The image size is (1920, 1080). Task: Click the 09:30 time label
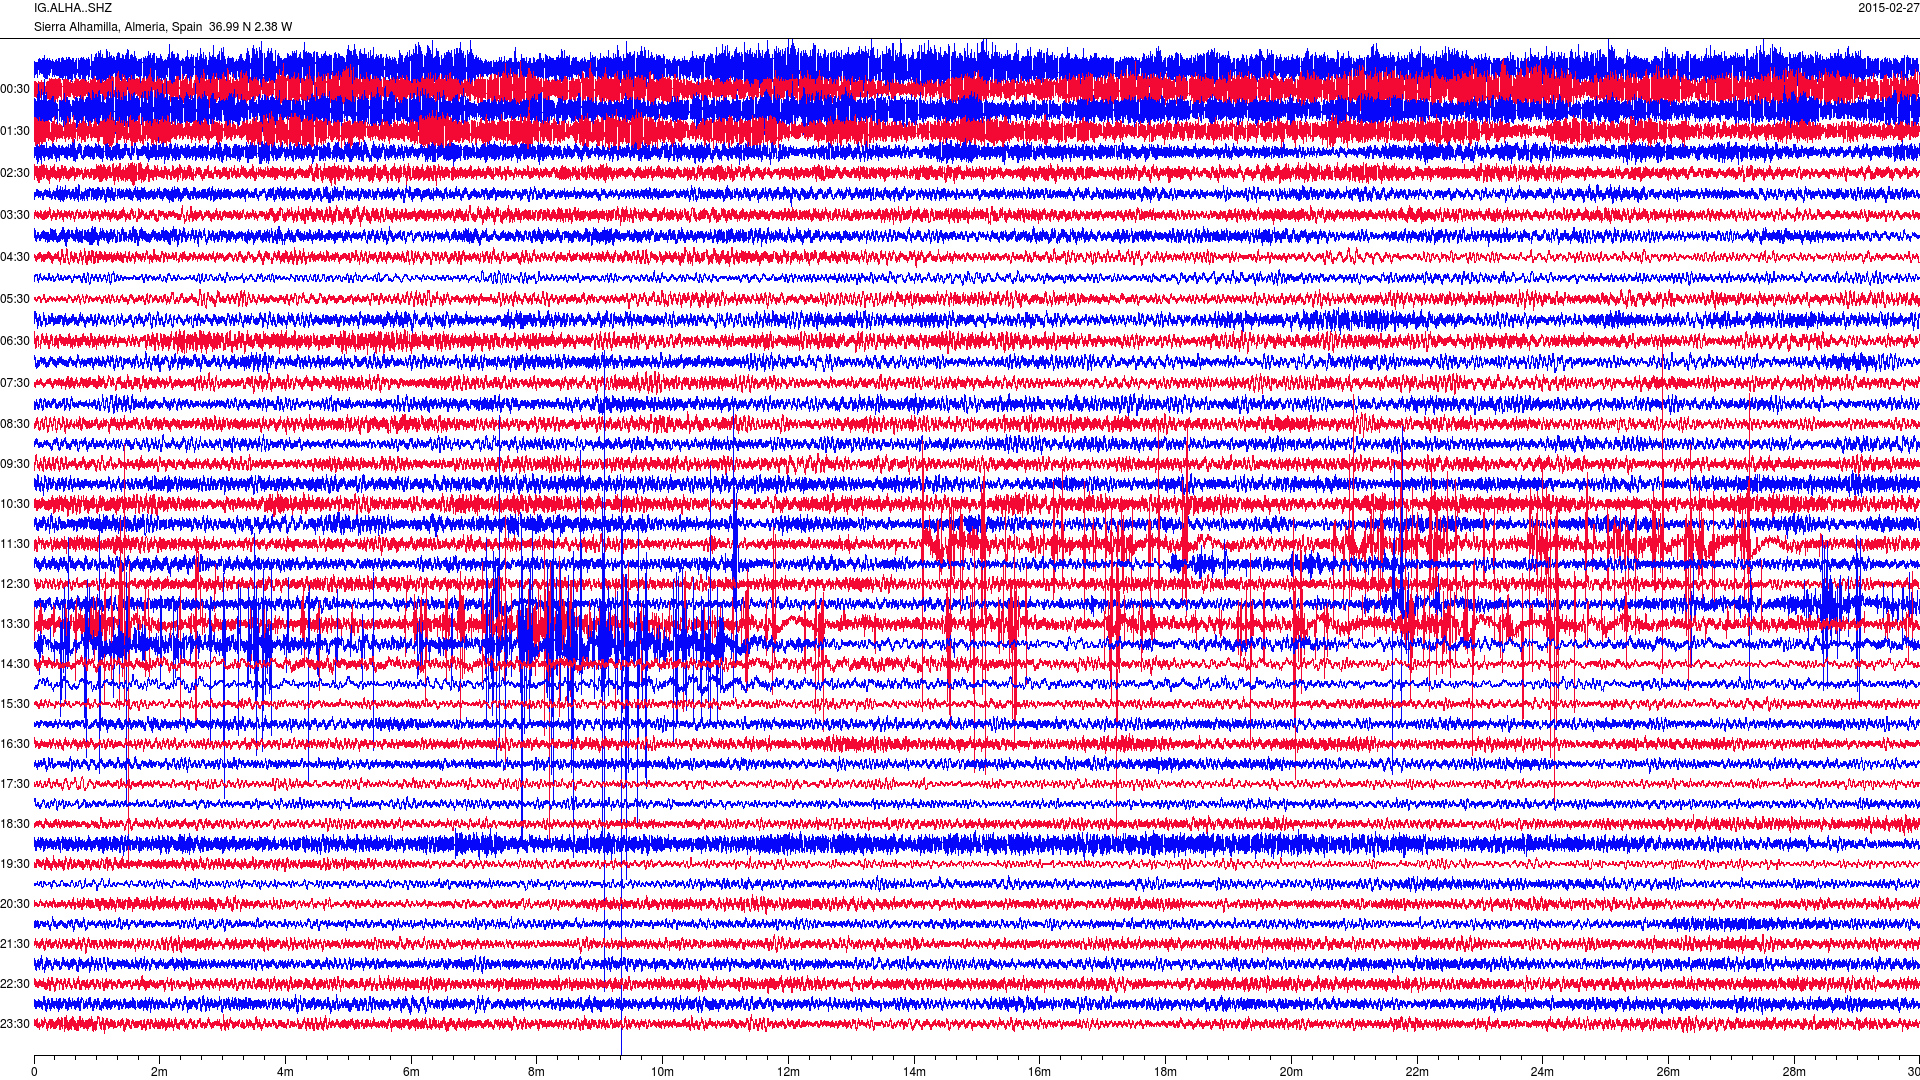(x=15, y=464)
